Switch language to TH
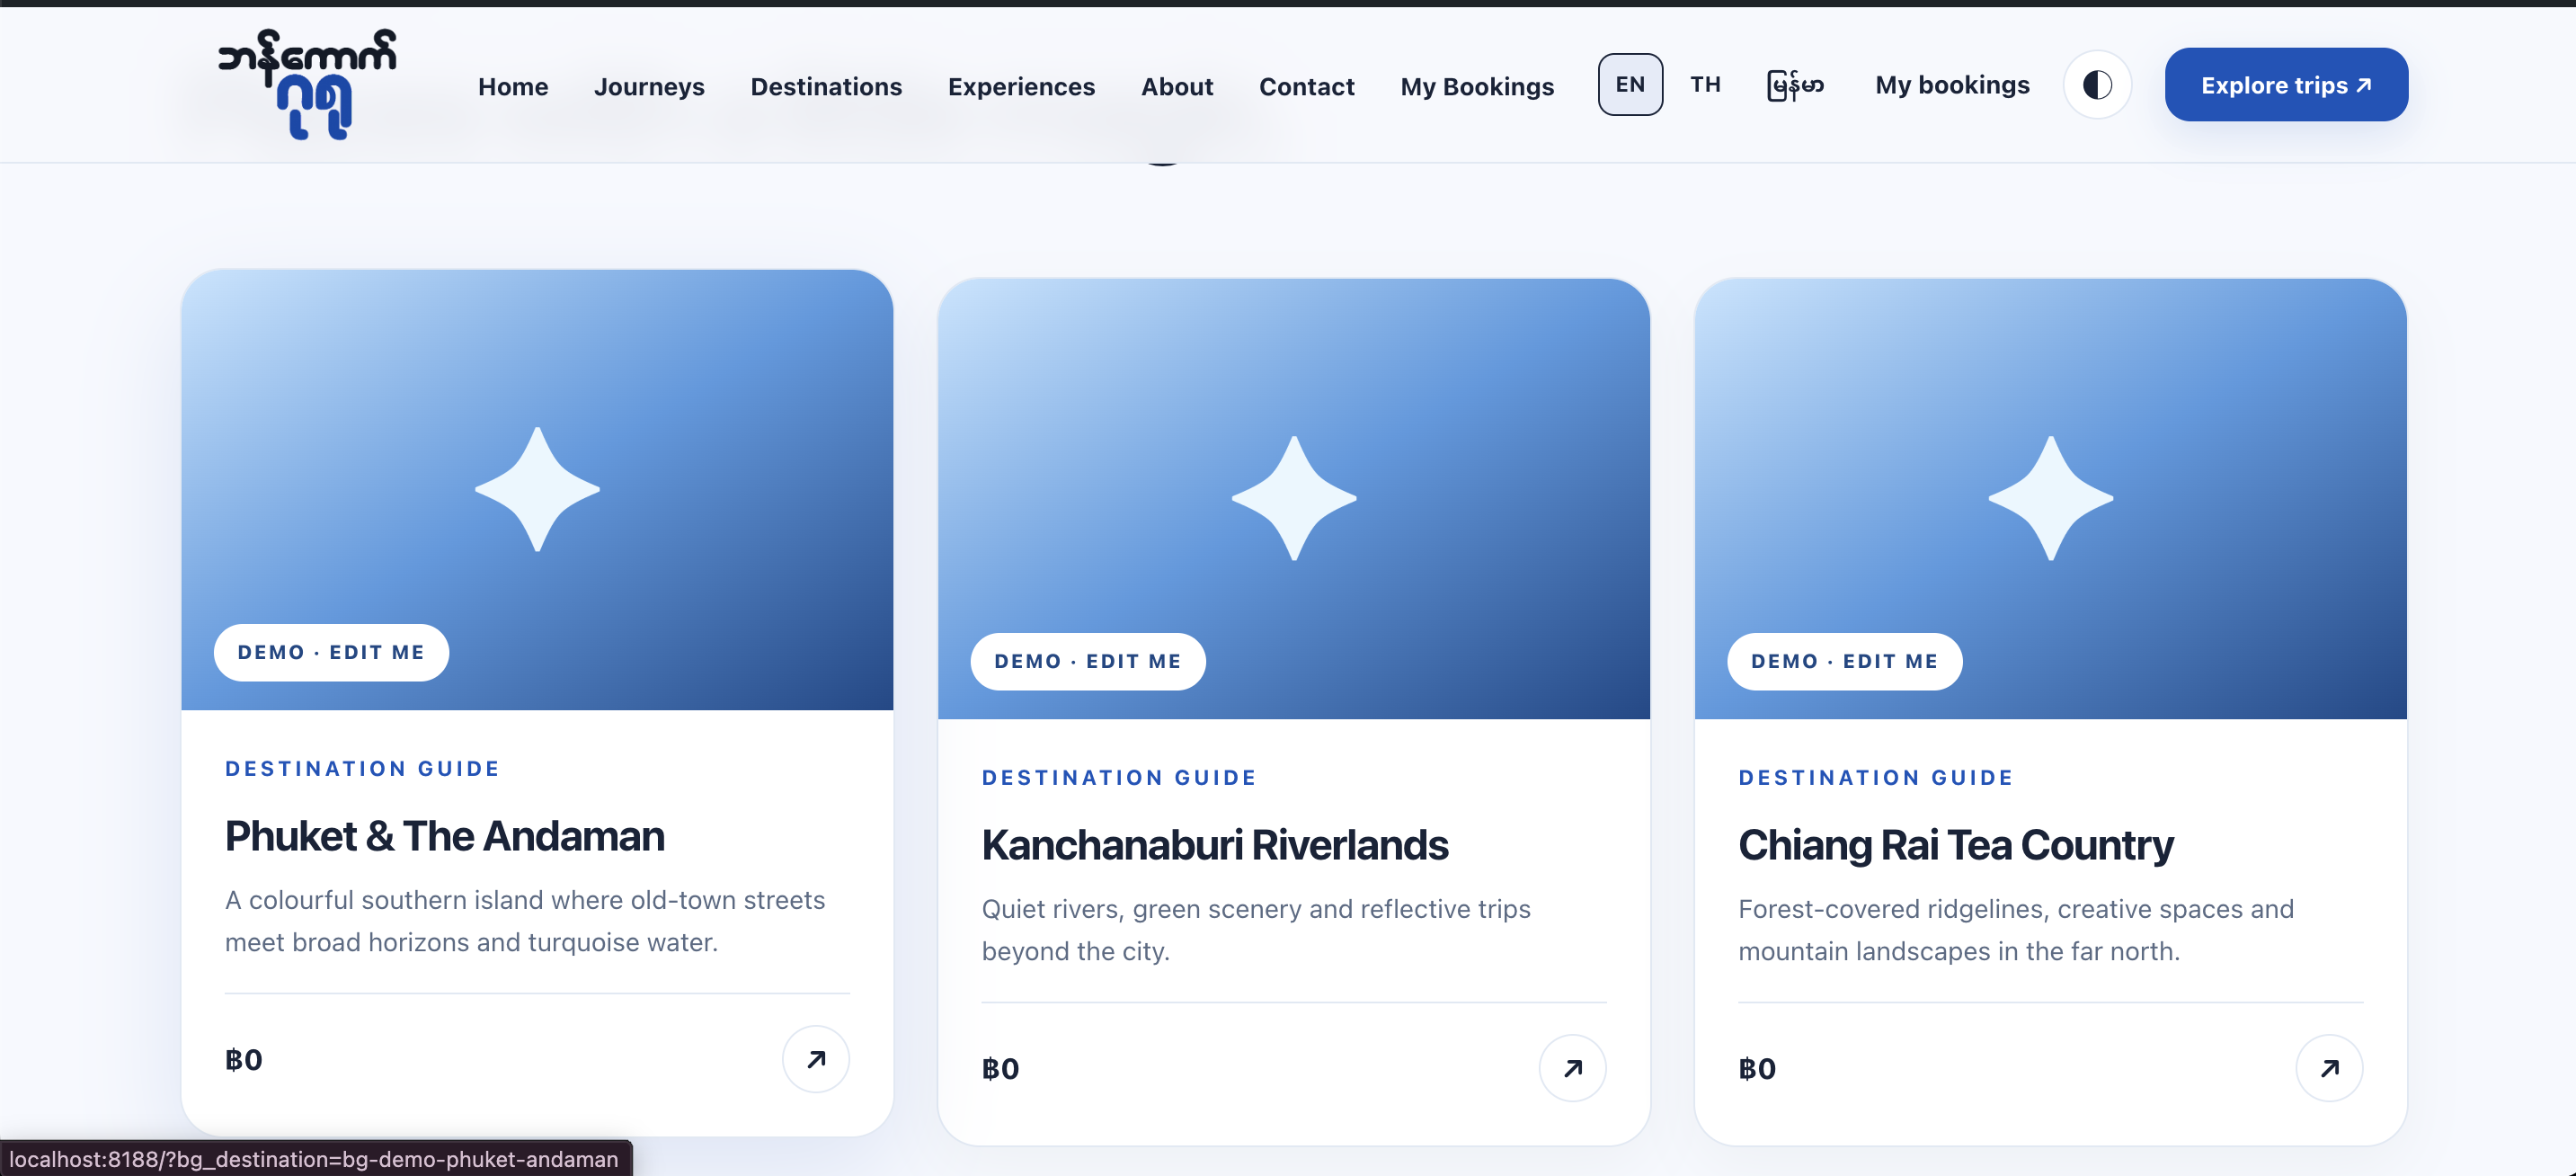 pos(1706,85)
